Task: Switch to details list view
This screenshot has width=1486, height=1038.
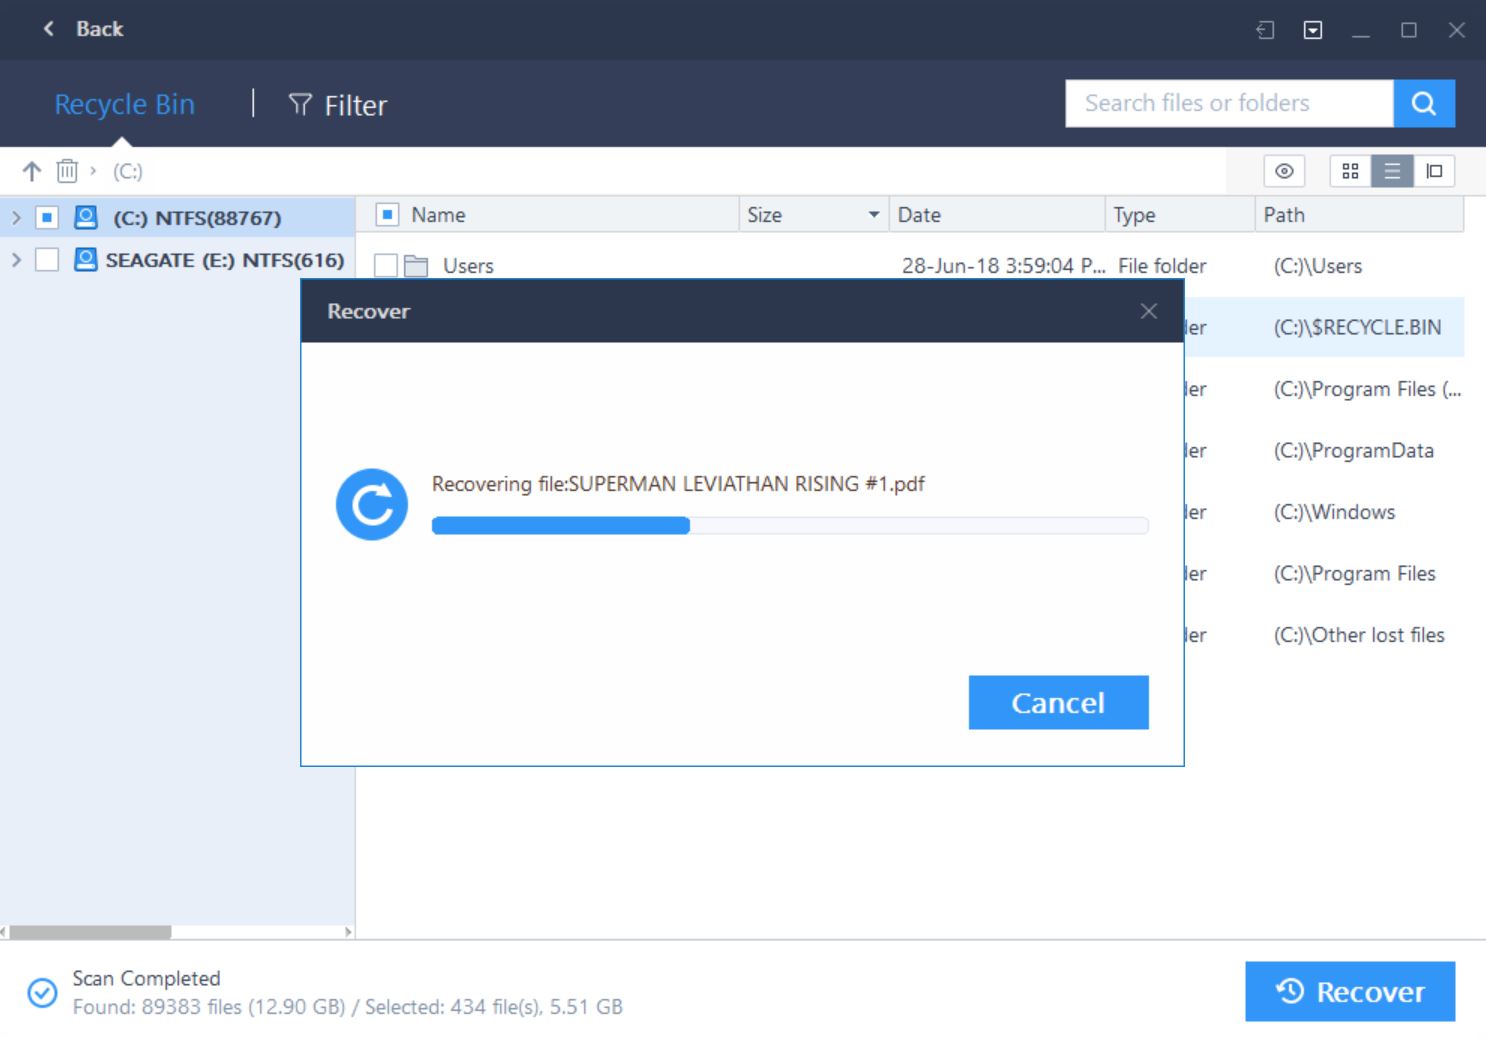Action: click(x=1392, y=171)
